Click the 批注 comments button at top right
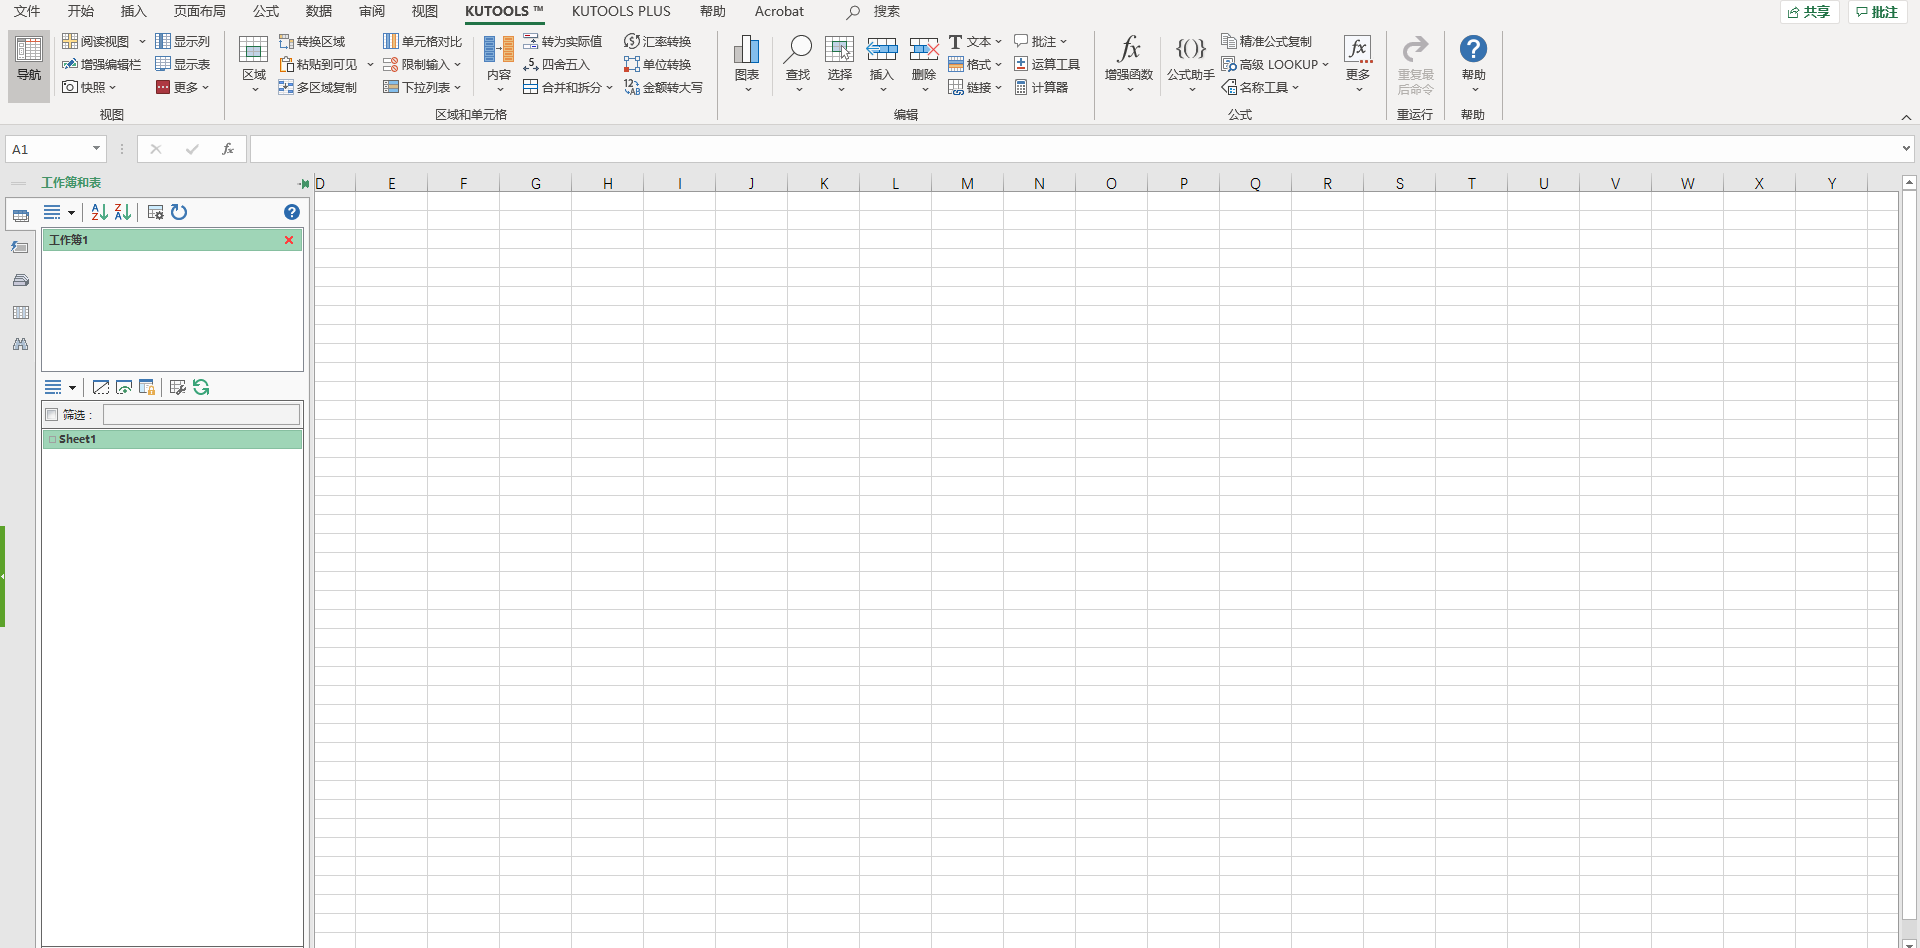The height and width of the screenshot is (948, 1920). [1877, 12]
